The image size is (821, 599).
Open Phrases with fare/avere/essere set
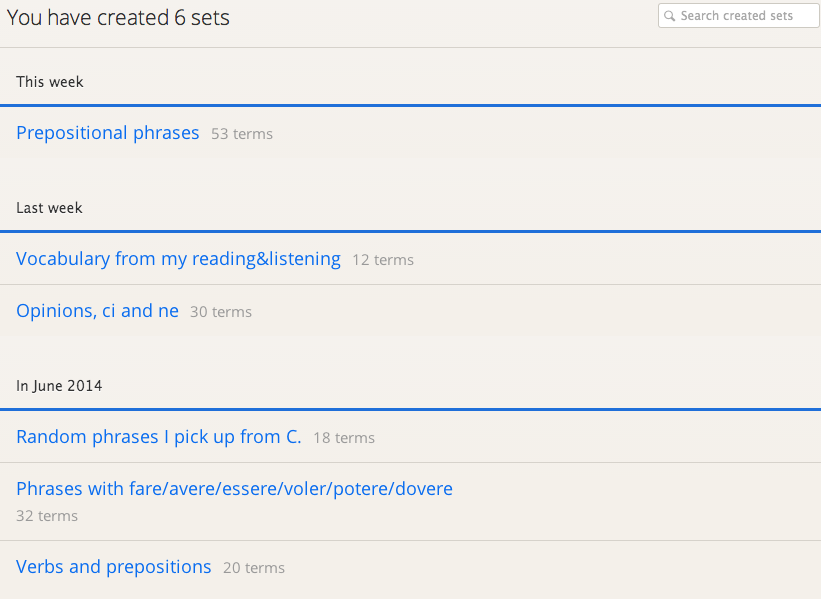coord(234,489)
